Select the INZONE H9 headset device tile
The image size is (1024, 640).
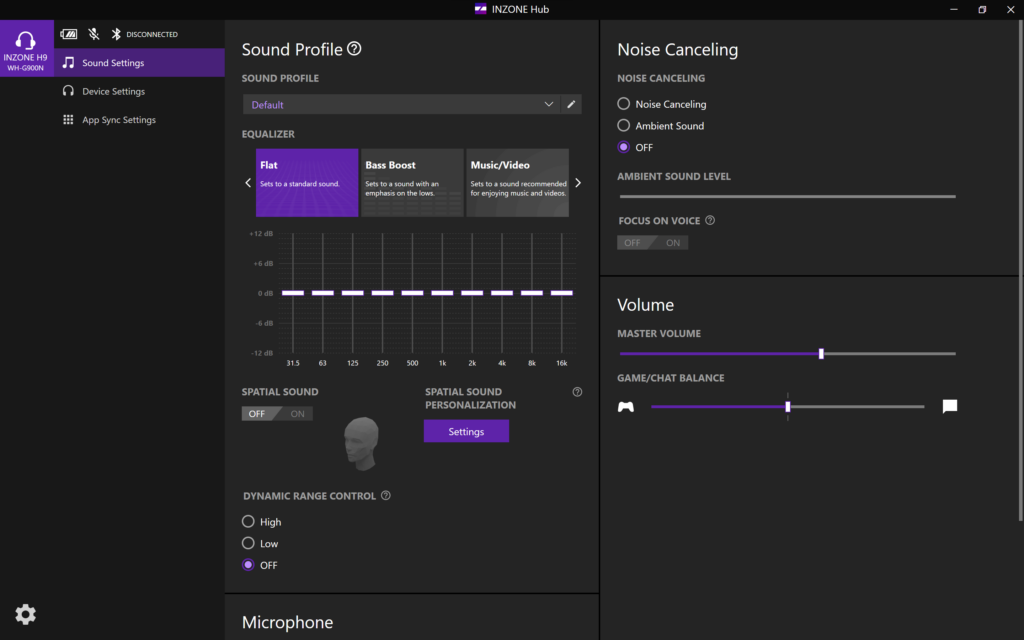pyautogui.click(x=27, y=48)
